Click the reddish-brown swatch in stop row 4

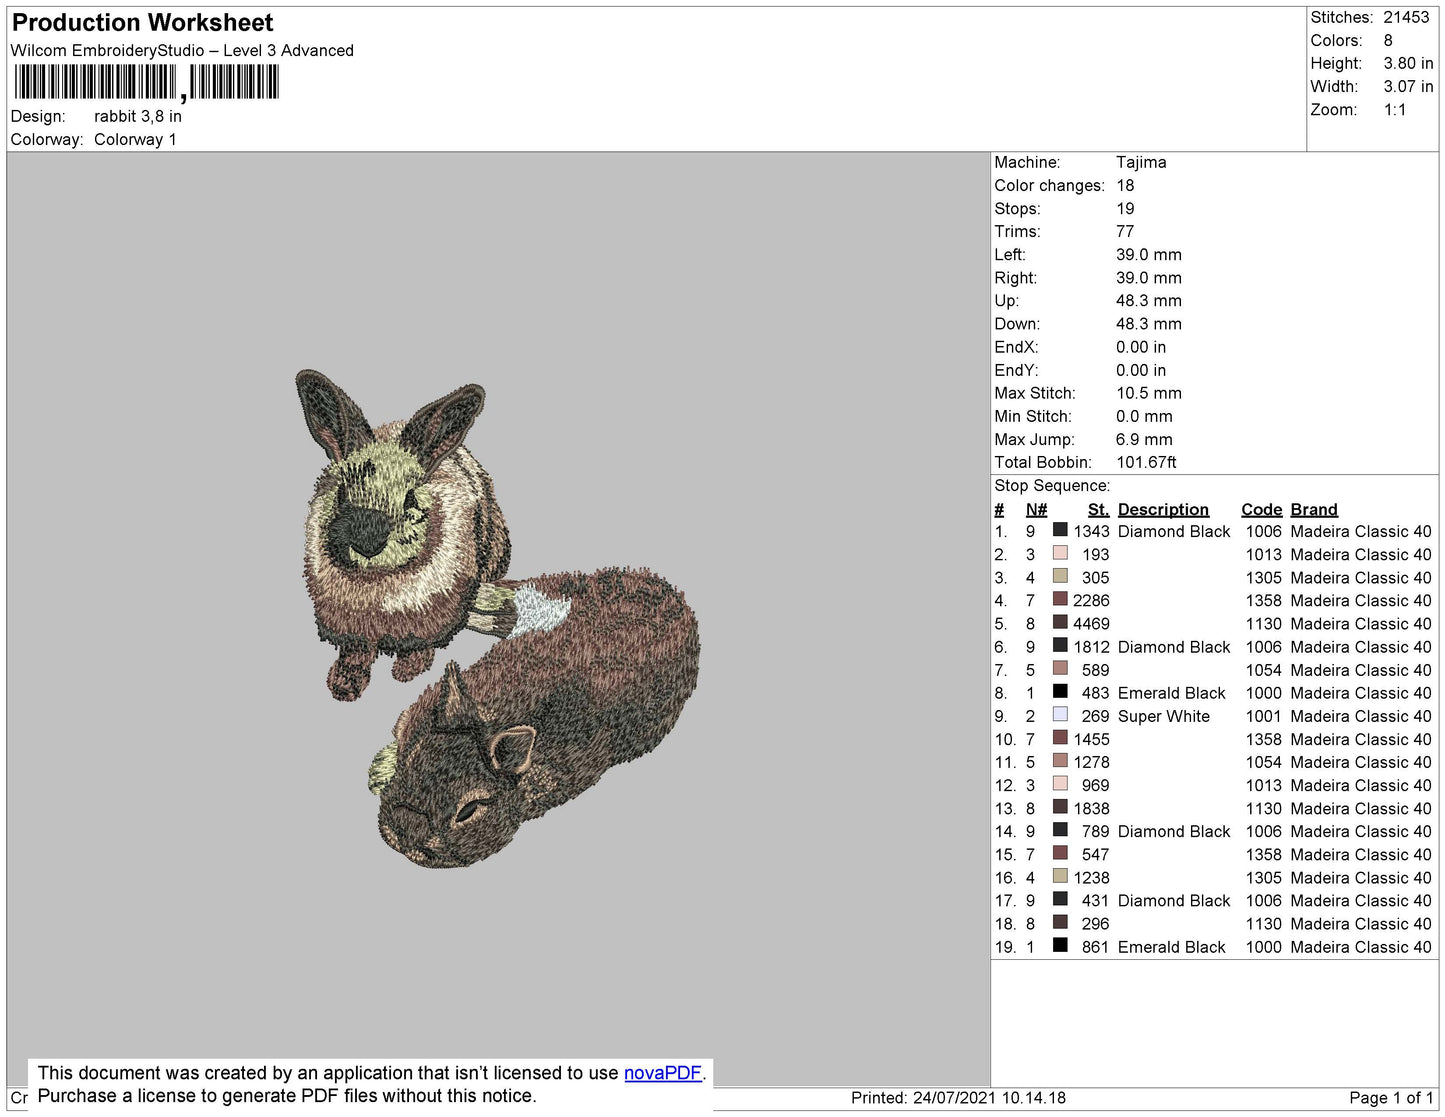click(1060, 599)
